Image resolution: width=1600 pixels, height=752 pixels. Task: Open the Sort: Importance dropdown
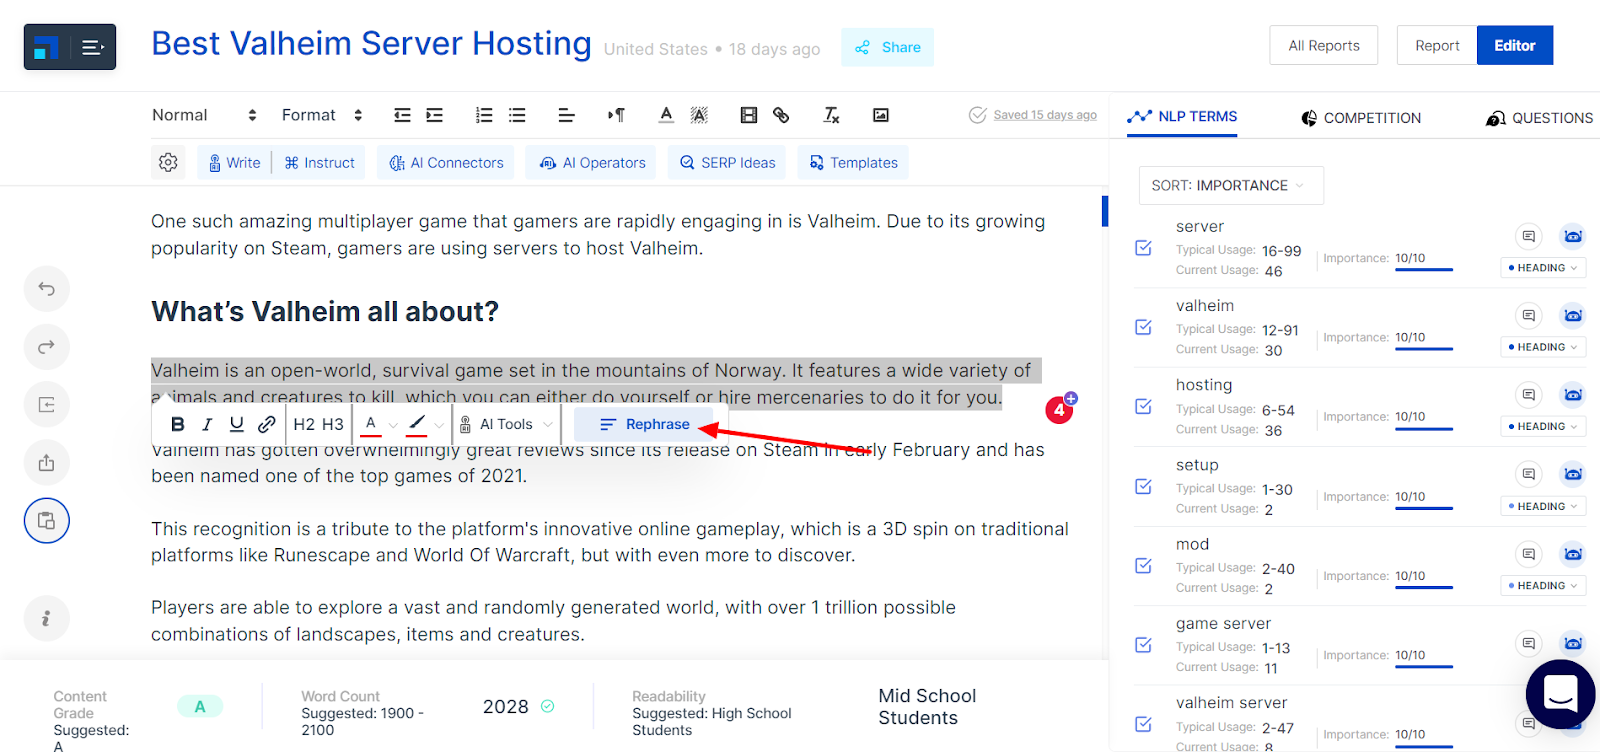pos(1231,186)
